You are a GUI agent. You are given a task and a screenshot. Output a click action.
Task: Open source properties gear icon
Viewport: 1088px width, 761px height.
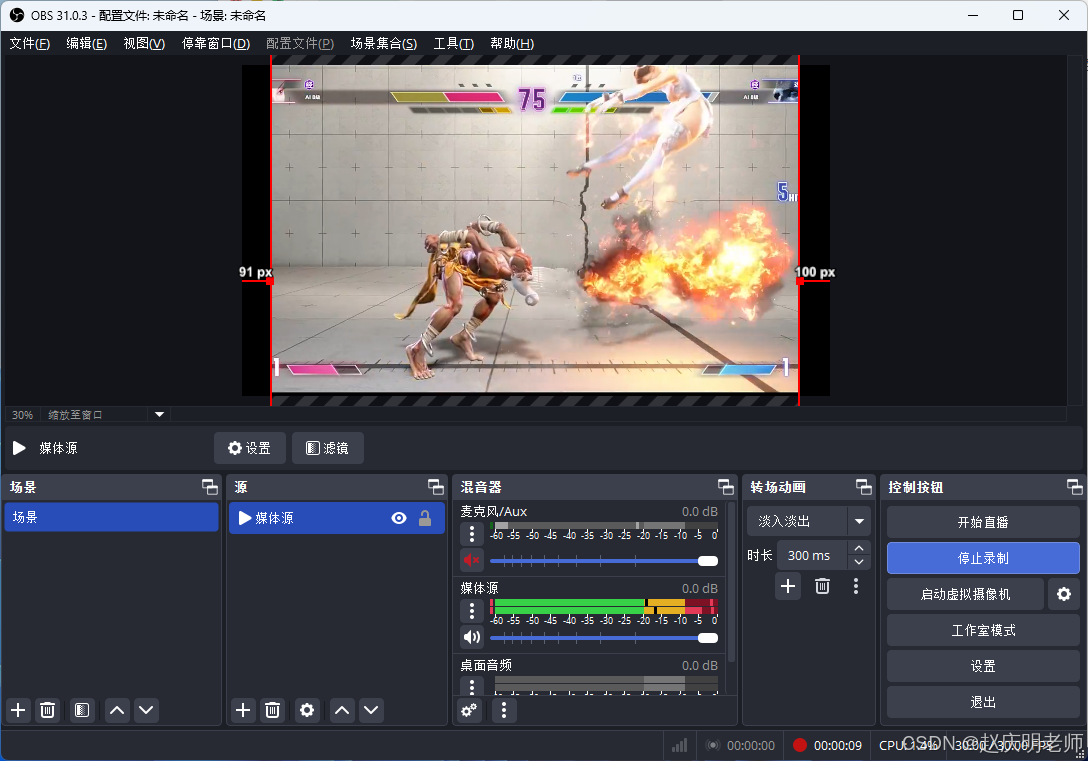(307, 710)
